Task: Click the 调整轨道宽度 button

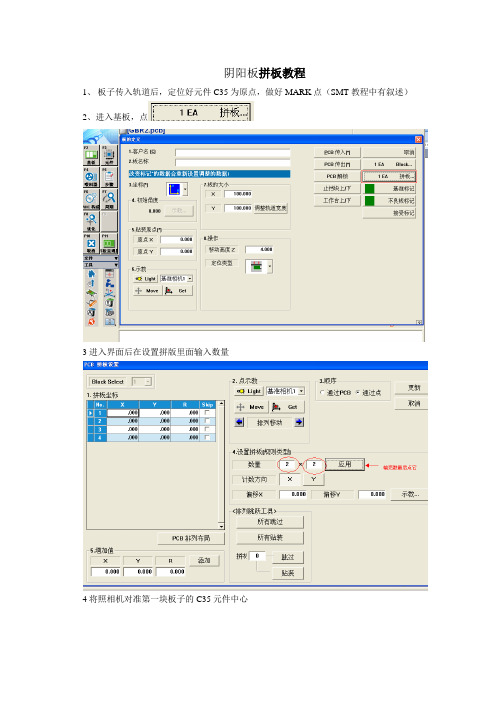Action: tap(271, 208)
